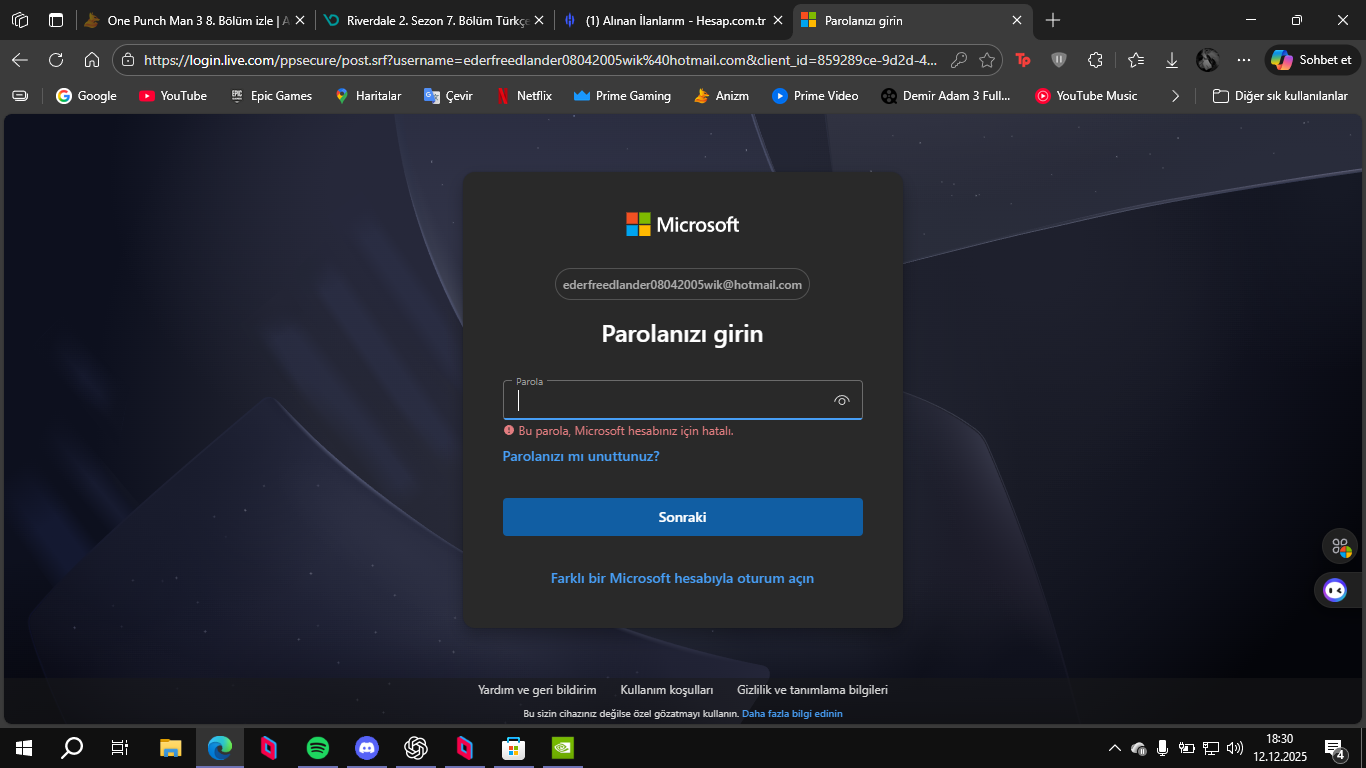The width and height of the screenshot is (1366, 768).
Task: Open the 'Demir Adam 3 Full...' bookmark
Action: 946,96
